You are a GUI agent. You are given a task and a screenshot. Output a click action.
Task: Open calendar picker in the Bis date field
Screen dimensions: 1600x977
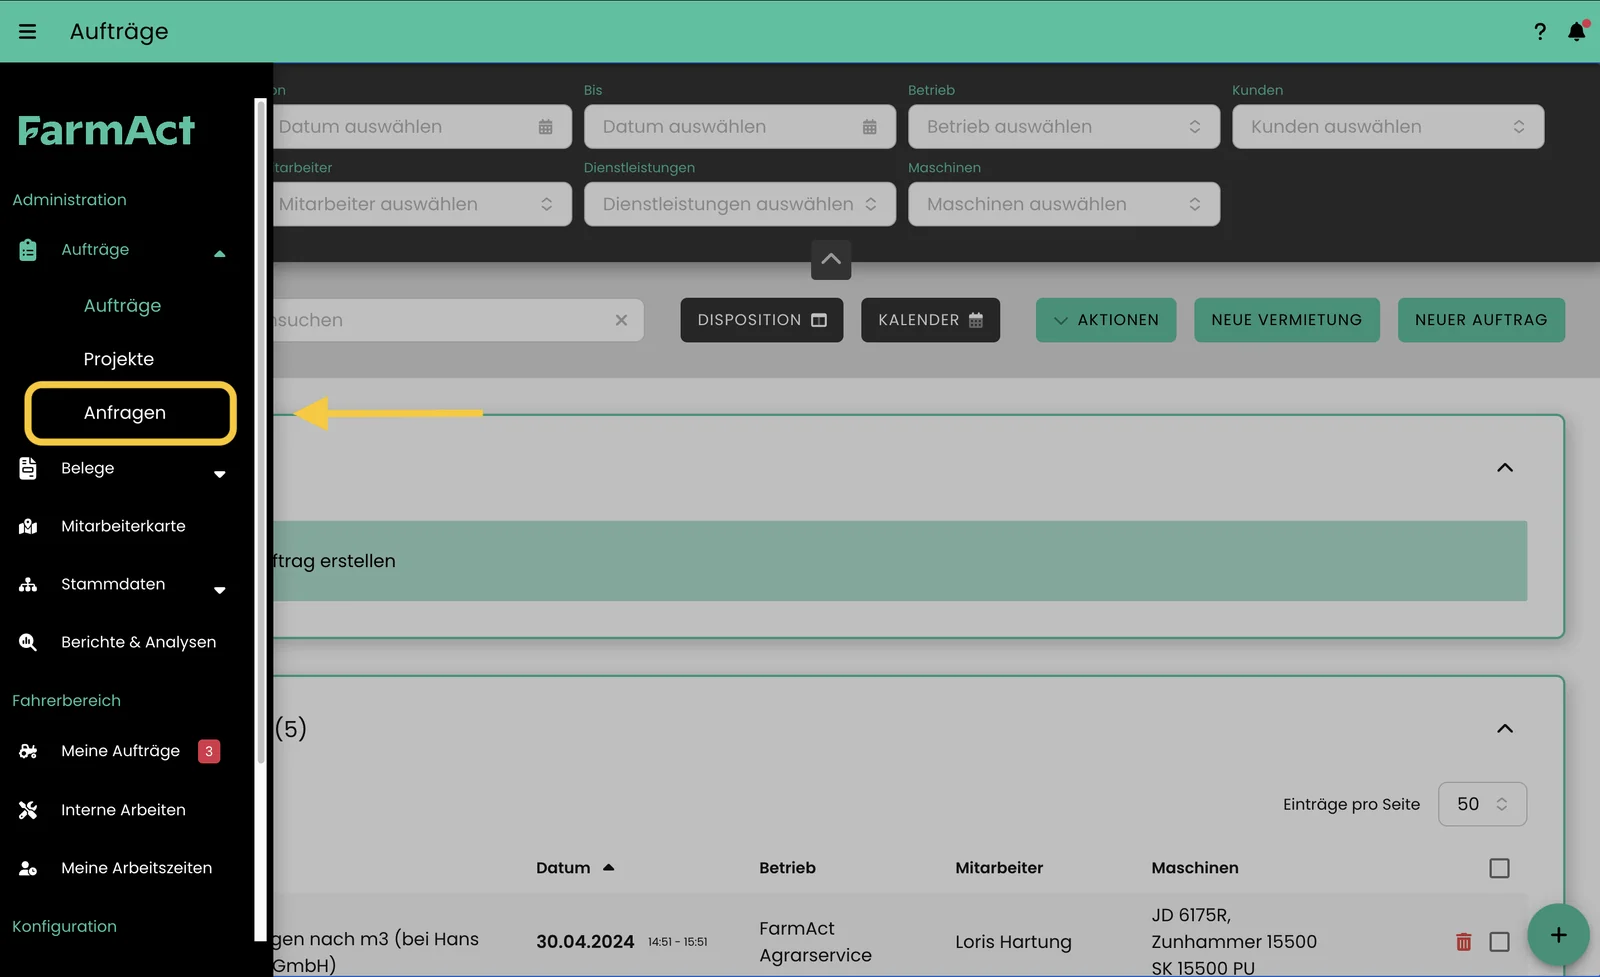(870, 127)
